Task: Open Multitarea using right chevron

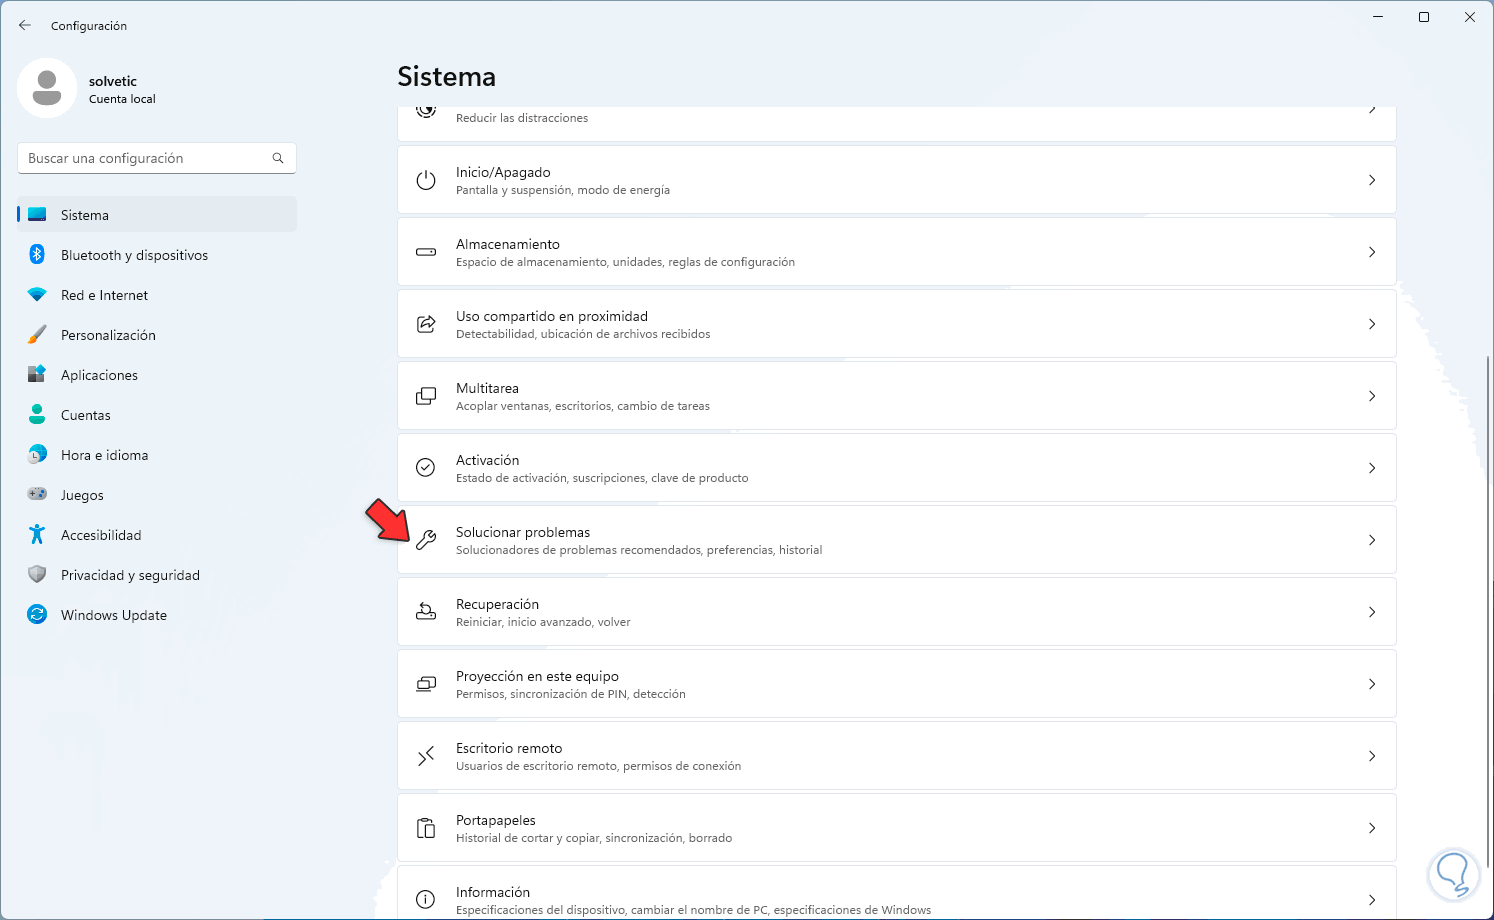Action: (x=1372, y=396)
